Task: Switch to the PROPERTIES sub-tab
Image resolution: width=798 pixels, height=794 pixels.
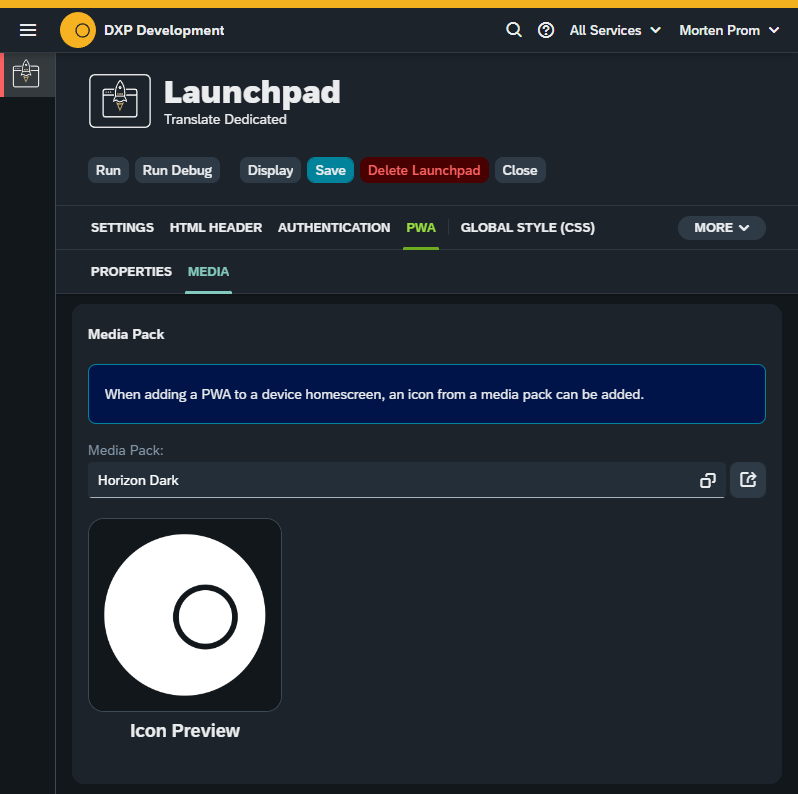Action: click(x=131, y=272)
